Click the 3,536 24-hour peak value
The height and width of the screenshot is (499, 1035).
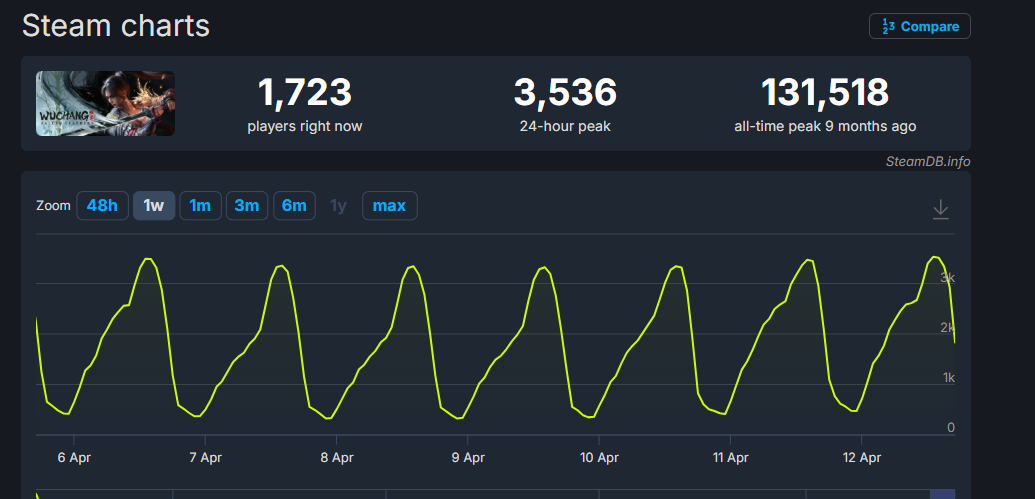click(x=565, y=92)
